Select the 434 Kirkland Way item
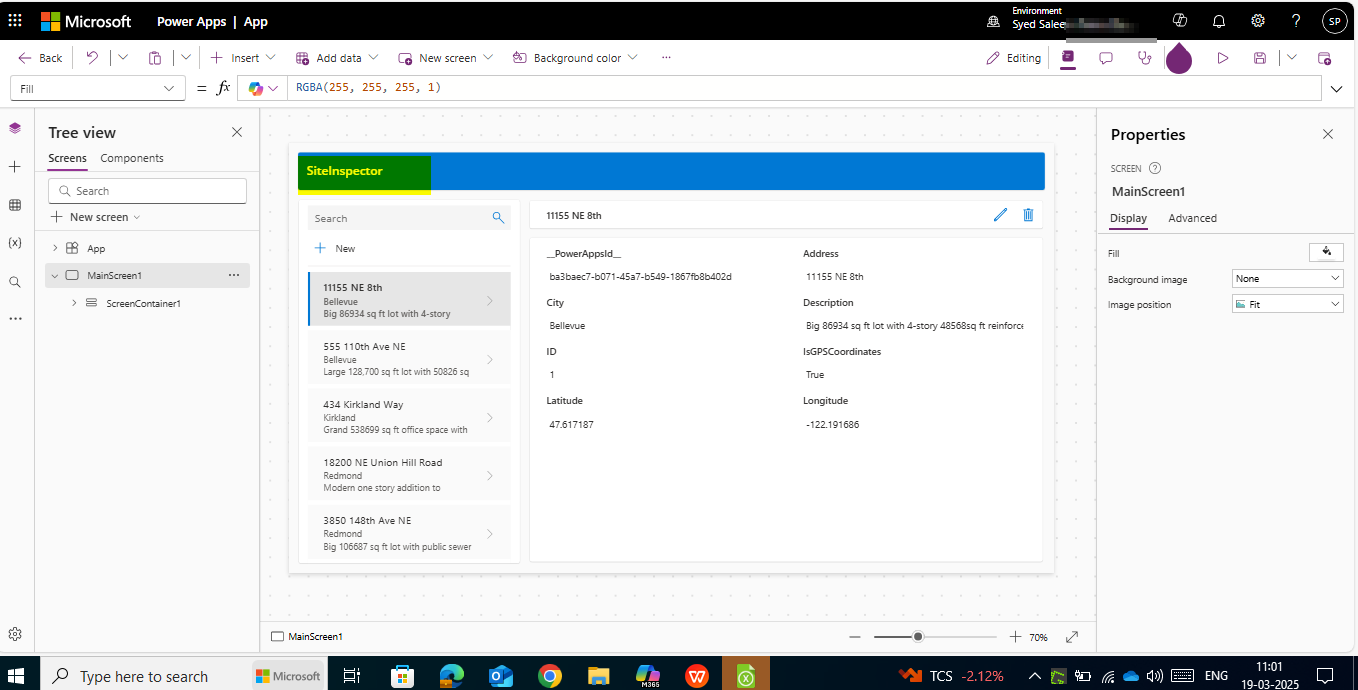The image size is (1358, 690). [409, 417]
